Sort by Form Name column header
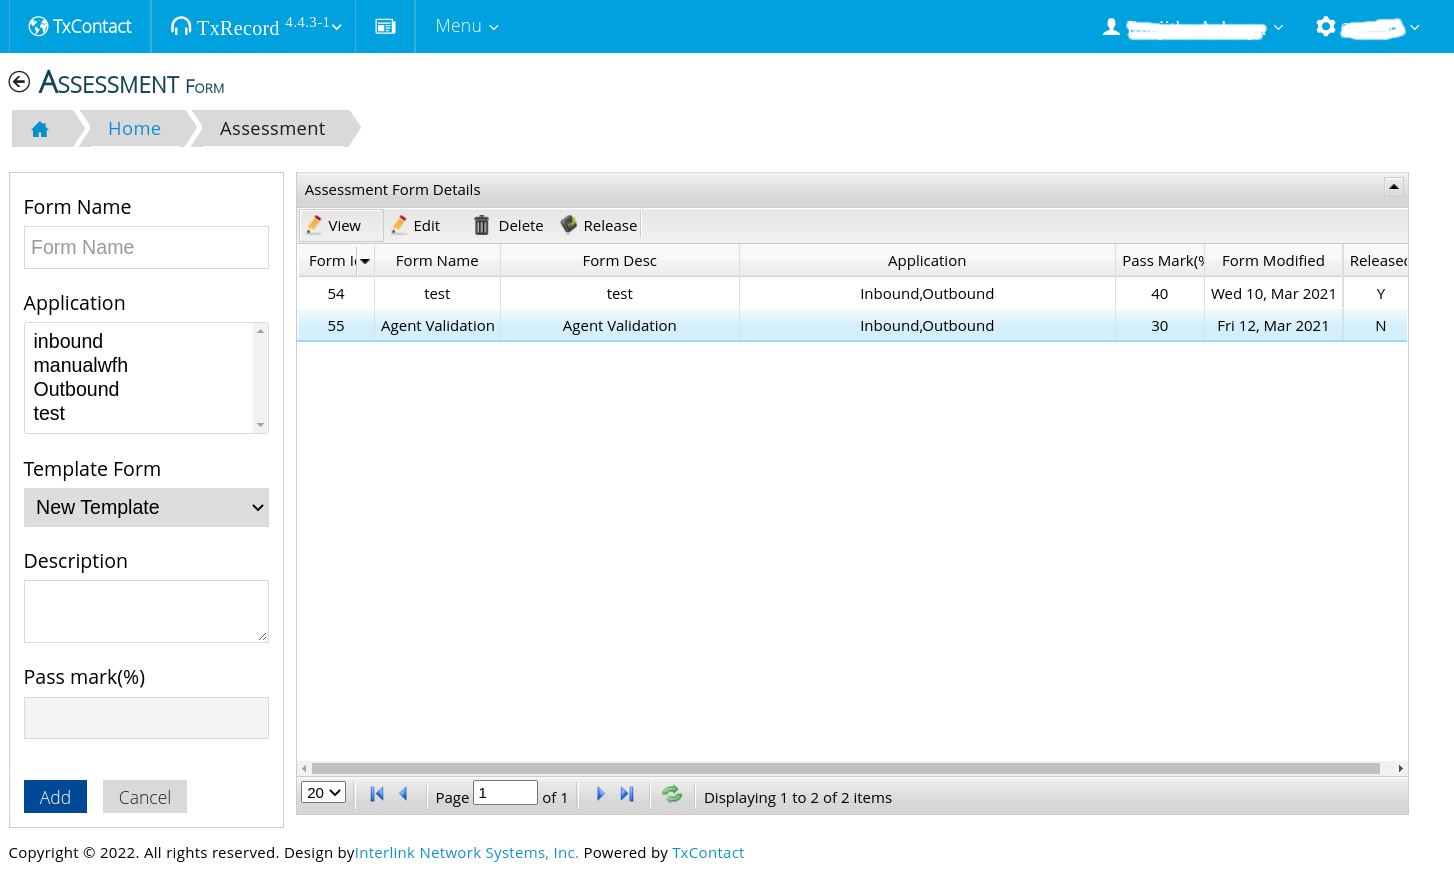The image size is (1454, 878). [x=437, y=261]
